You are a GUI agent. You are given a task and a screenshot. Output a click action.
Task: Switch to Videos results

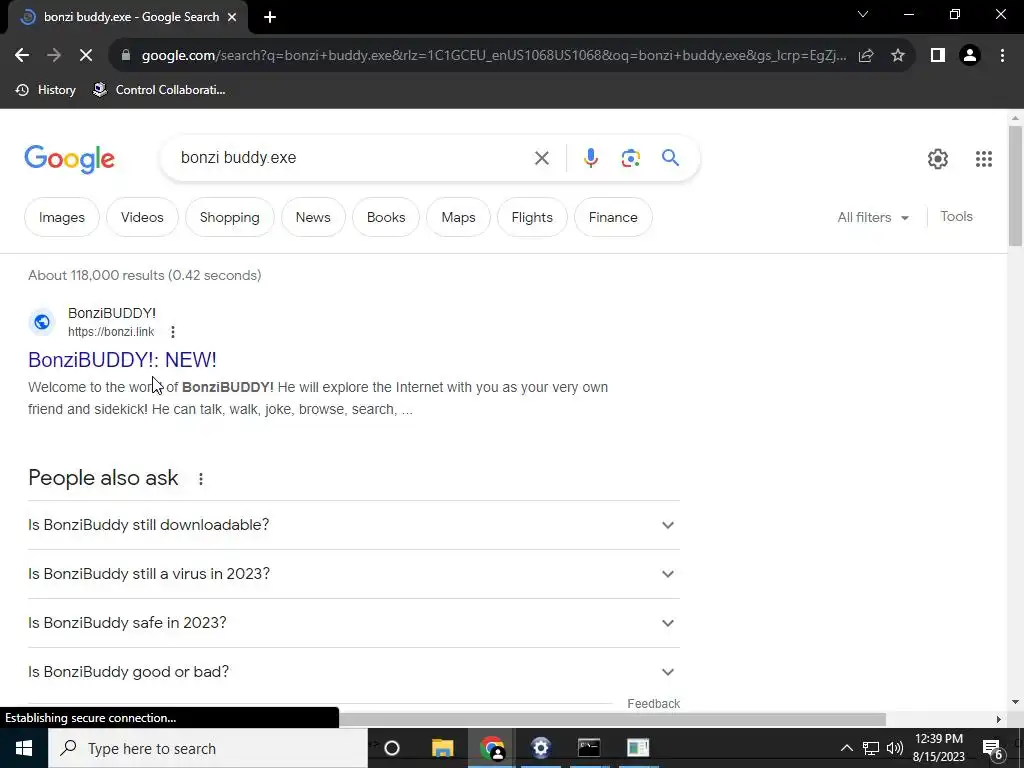tap(142, 217)
